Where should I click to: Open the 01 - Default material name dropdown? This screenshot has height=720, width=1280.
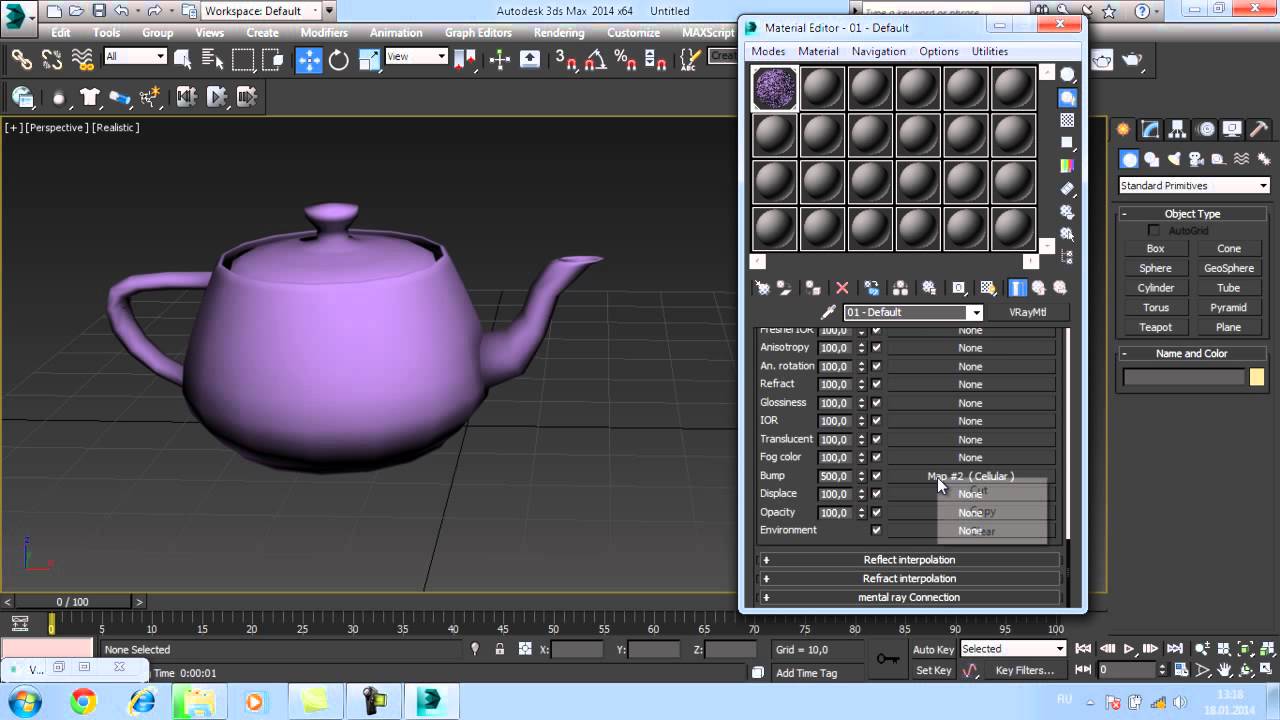[913, 312]
